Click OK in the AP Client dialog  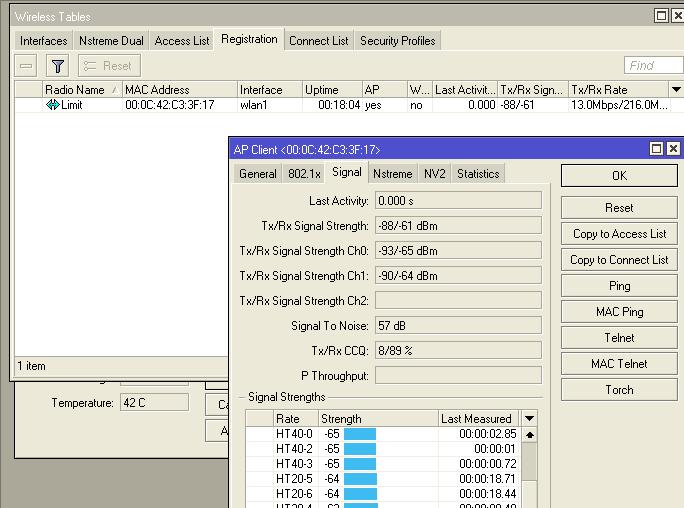tap(619, 176)
